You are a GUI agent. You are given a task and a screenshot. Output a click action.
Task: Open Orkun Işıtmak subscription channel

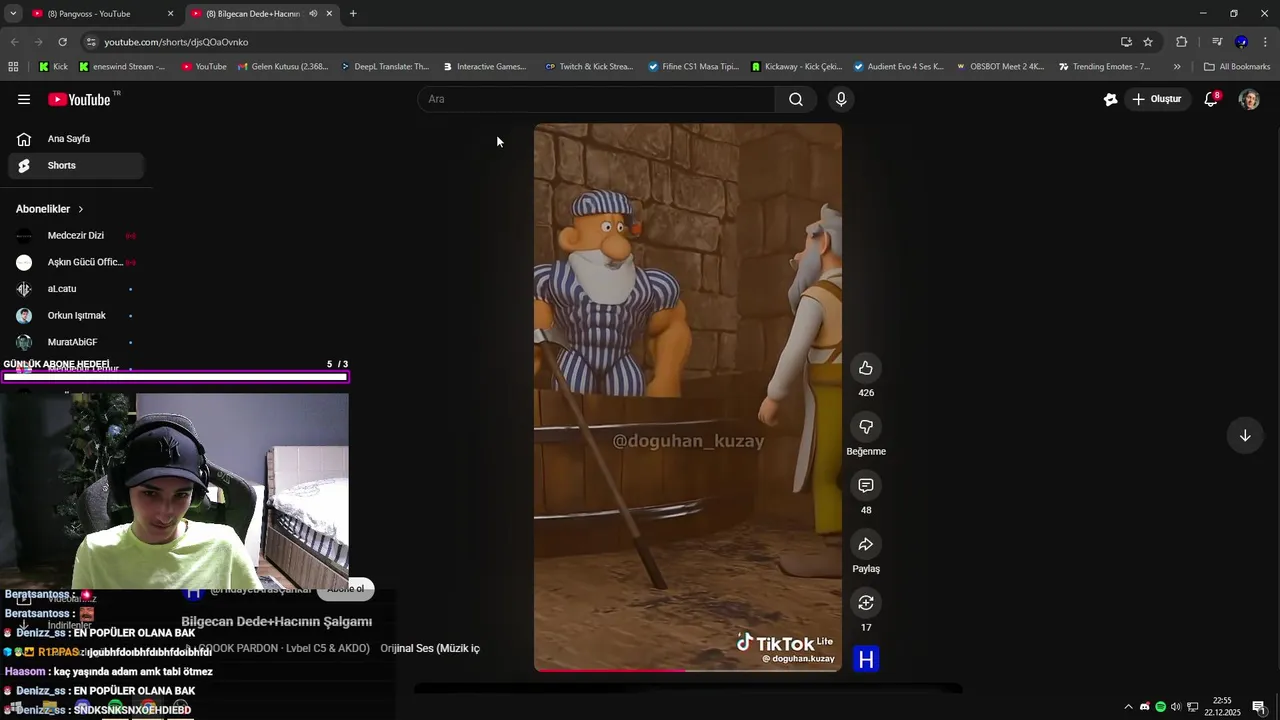point(76,316)
